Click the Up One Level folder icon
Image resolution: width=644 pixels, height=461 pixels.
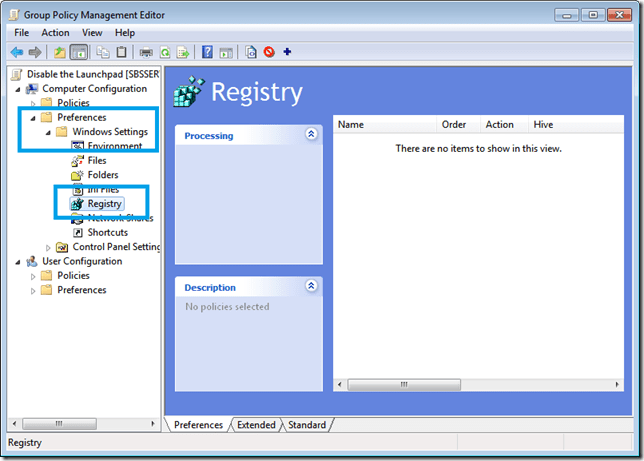60,52
